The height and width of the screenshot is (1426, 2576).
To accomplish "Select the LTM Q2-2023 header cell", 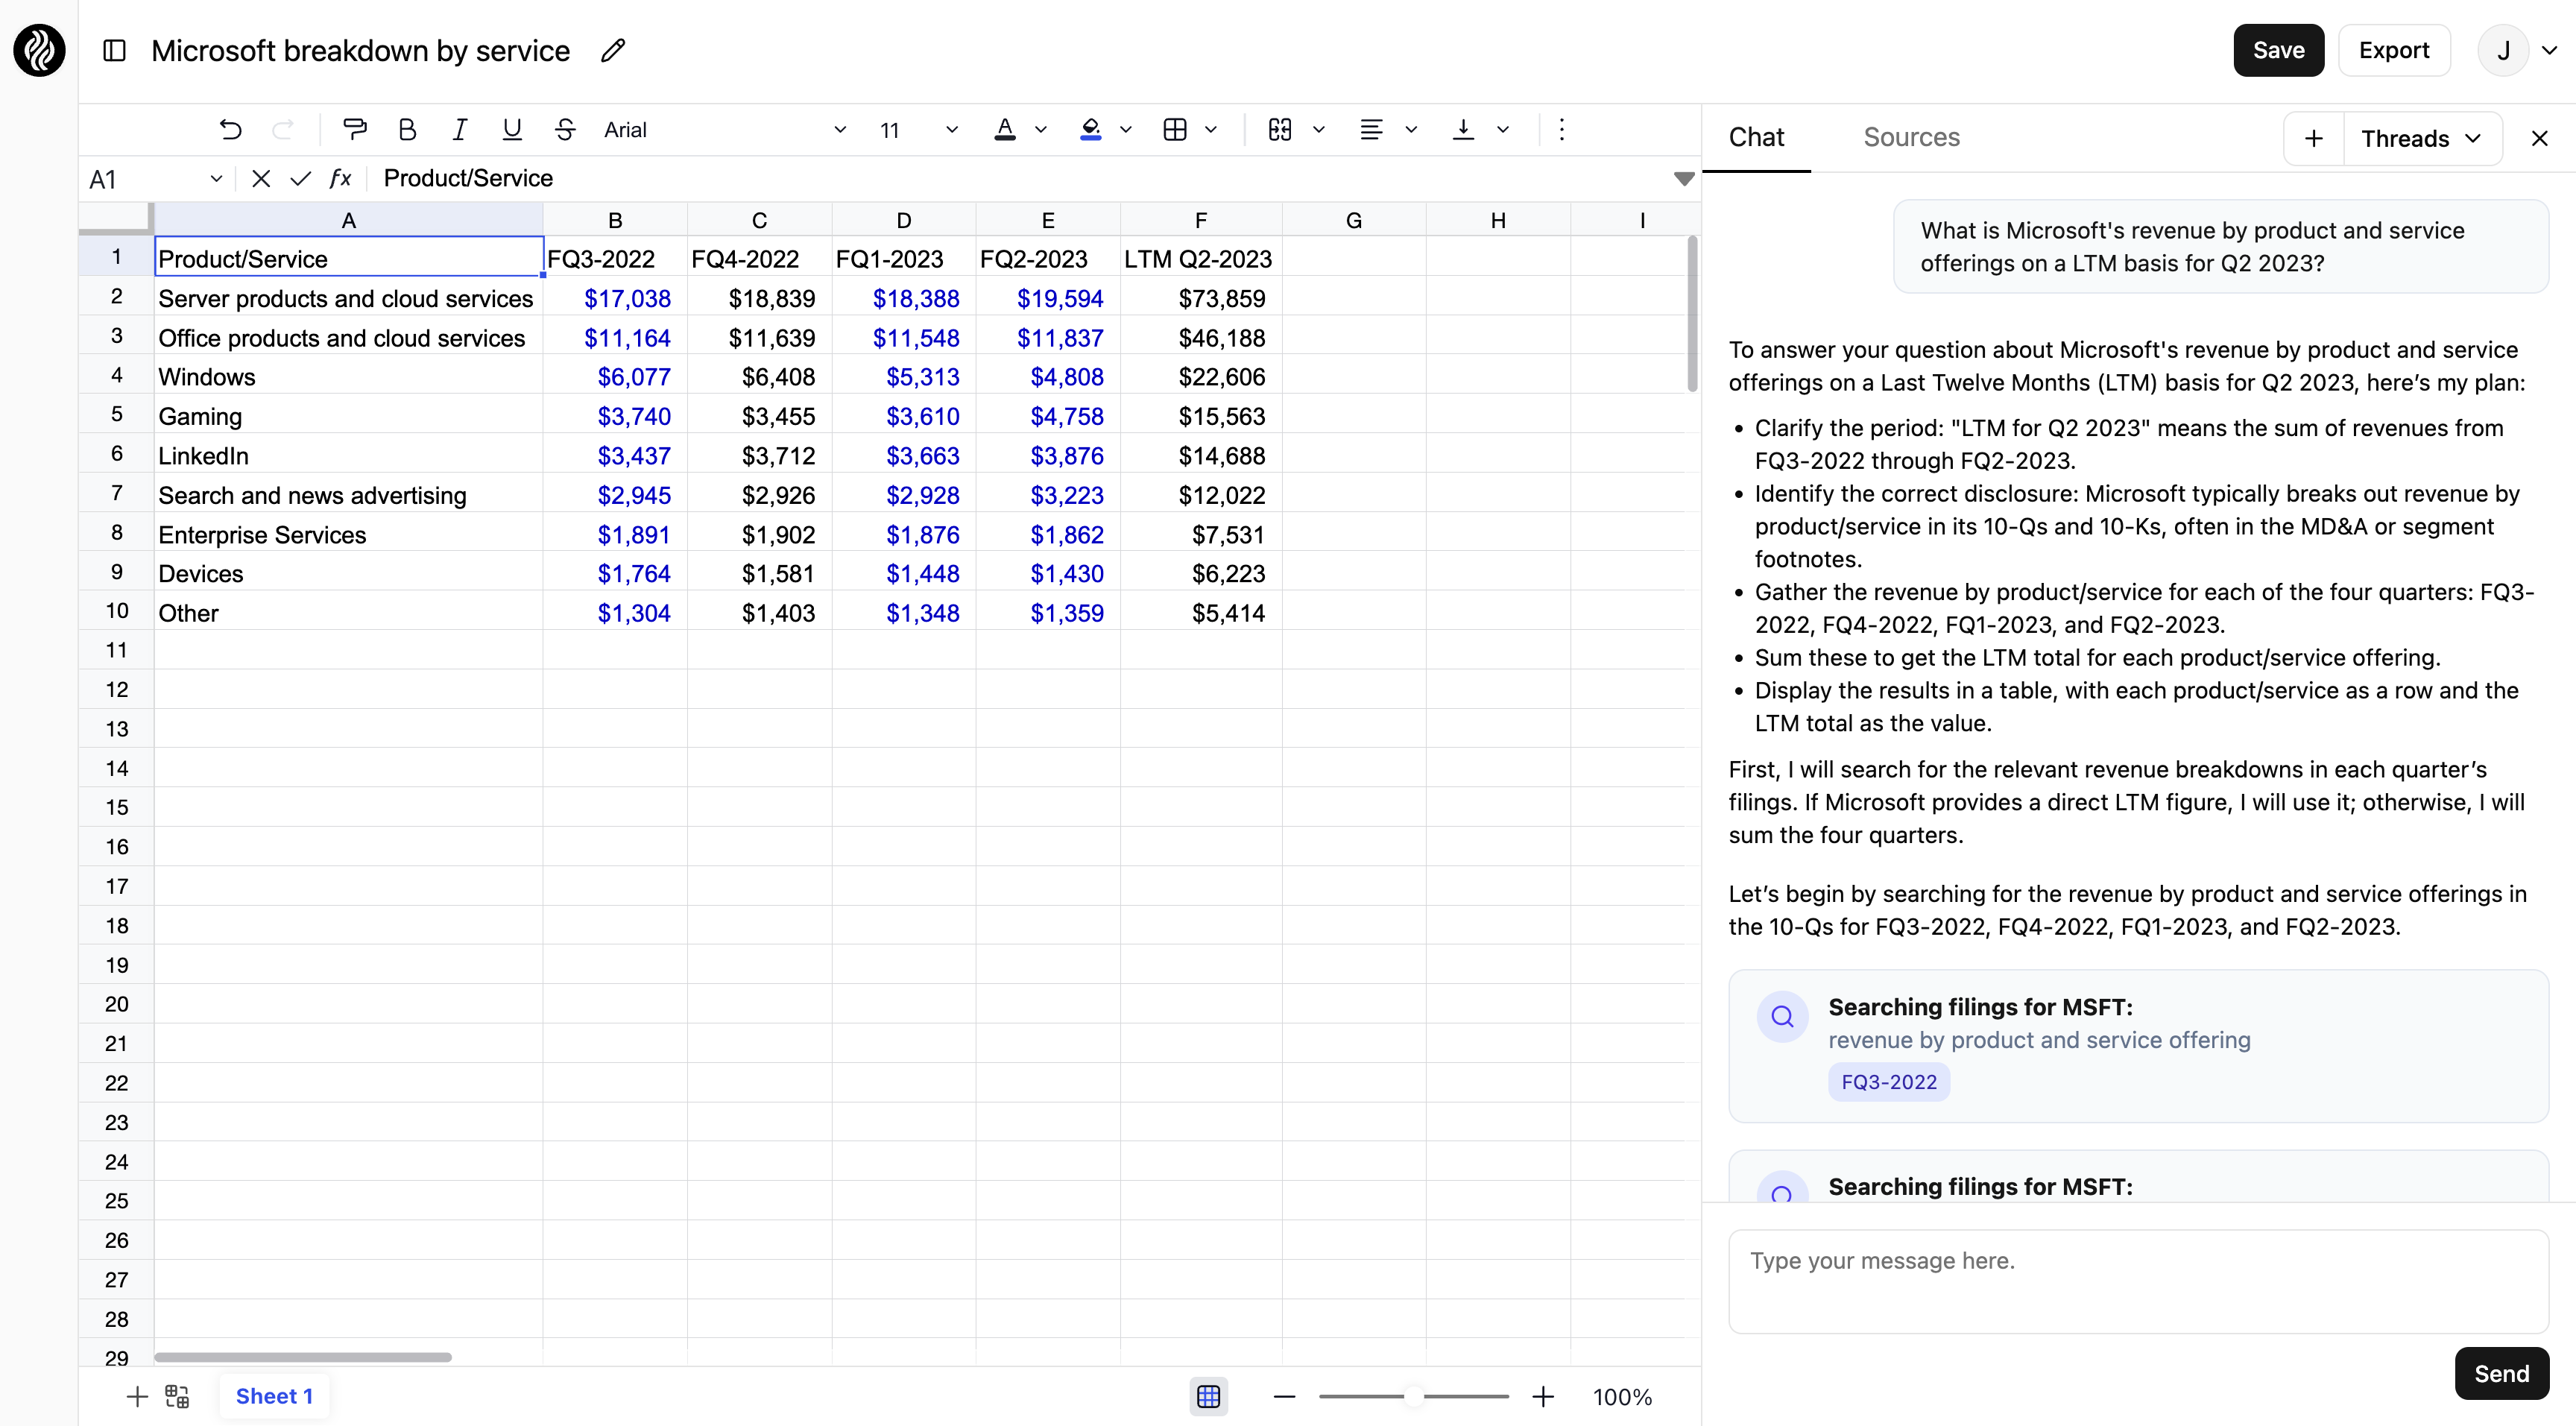I will (x=1200, y=258).
